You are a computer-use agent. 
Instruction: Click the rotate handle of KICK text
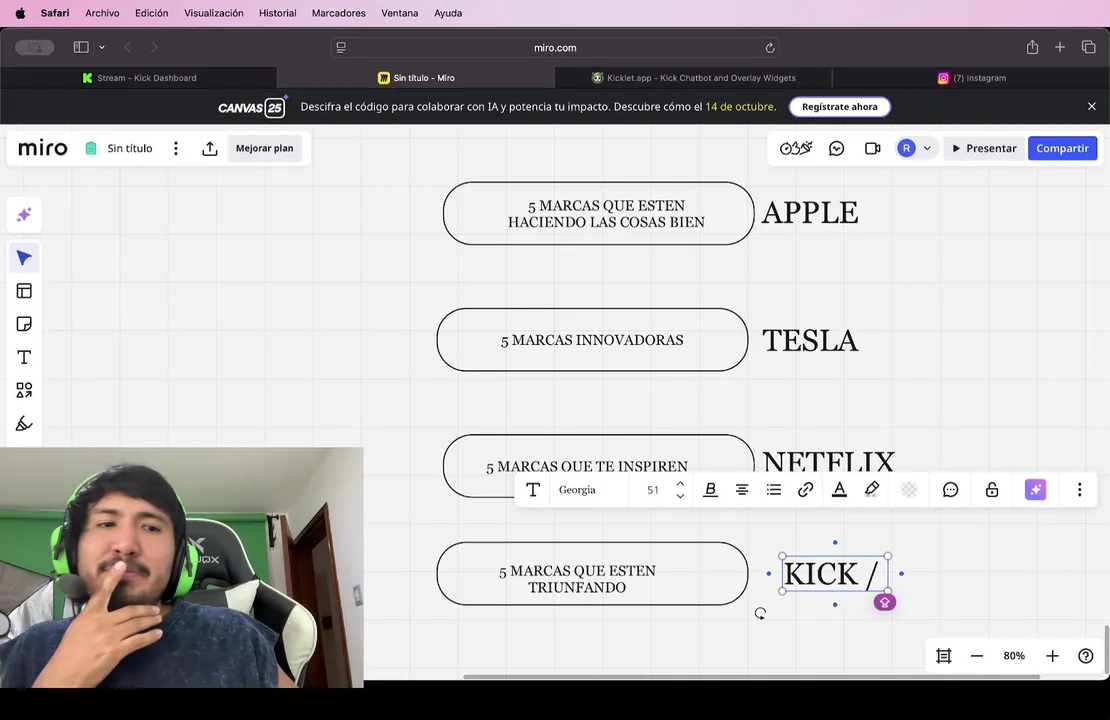tap(760, 614)
